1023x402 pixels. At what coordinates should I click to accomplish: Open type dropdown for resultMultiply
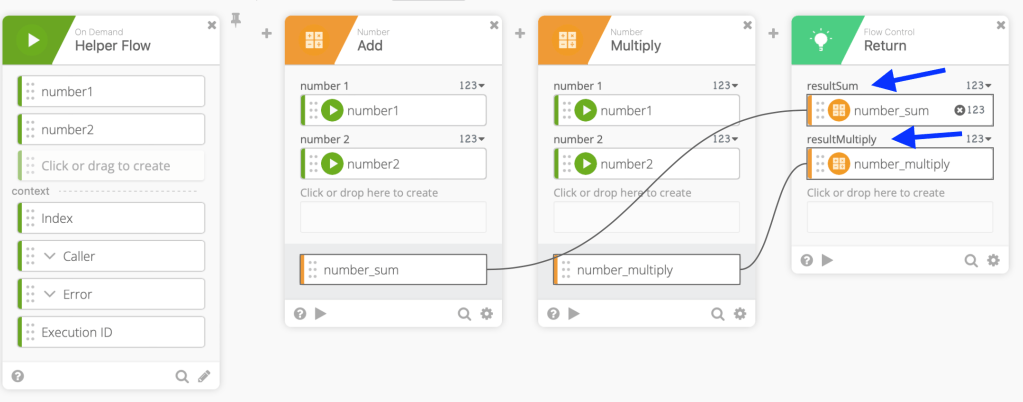[x=978, y=139]
